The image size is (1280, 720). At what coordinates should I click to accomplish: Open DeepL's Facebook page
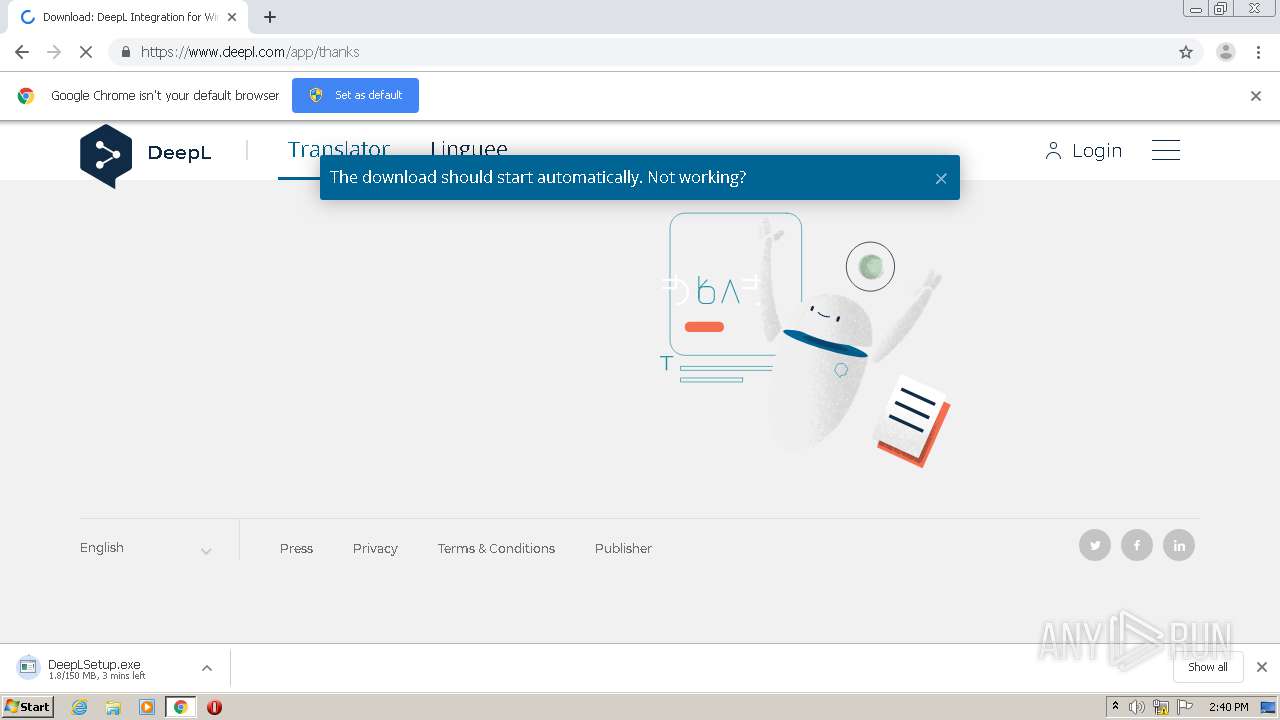pos(1137,545)
